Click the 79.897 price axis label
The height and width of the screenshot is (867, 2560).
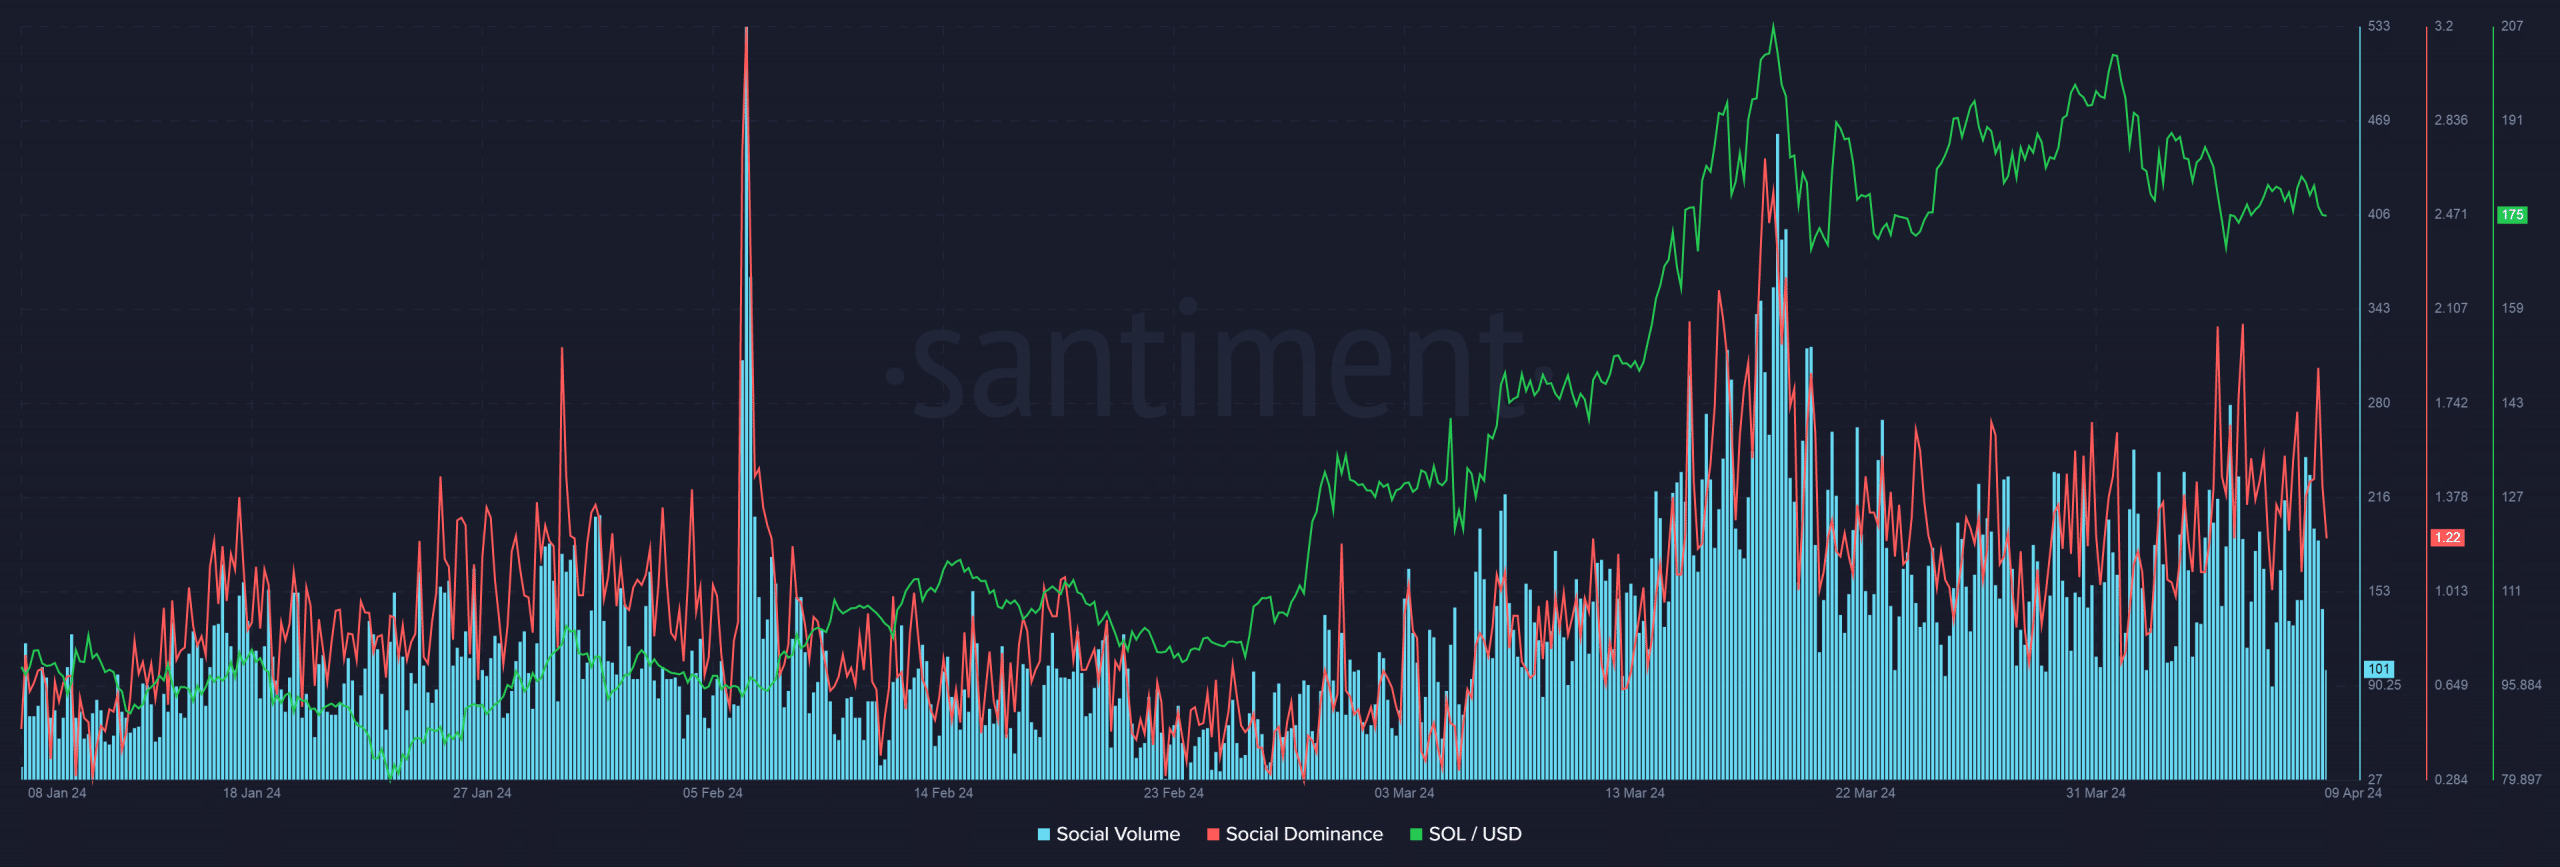[x=2521, y=779]
